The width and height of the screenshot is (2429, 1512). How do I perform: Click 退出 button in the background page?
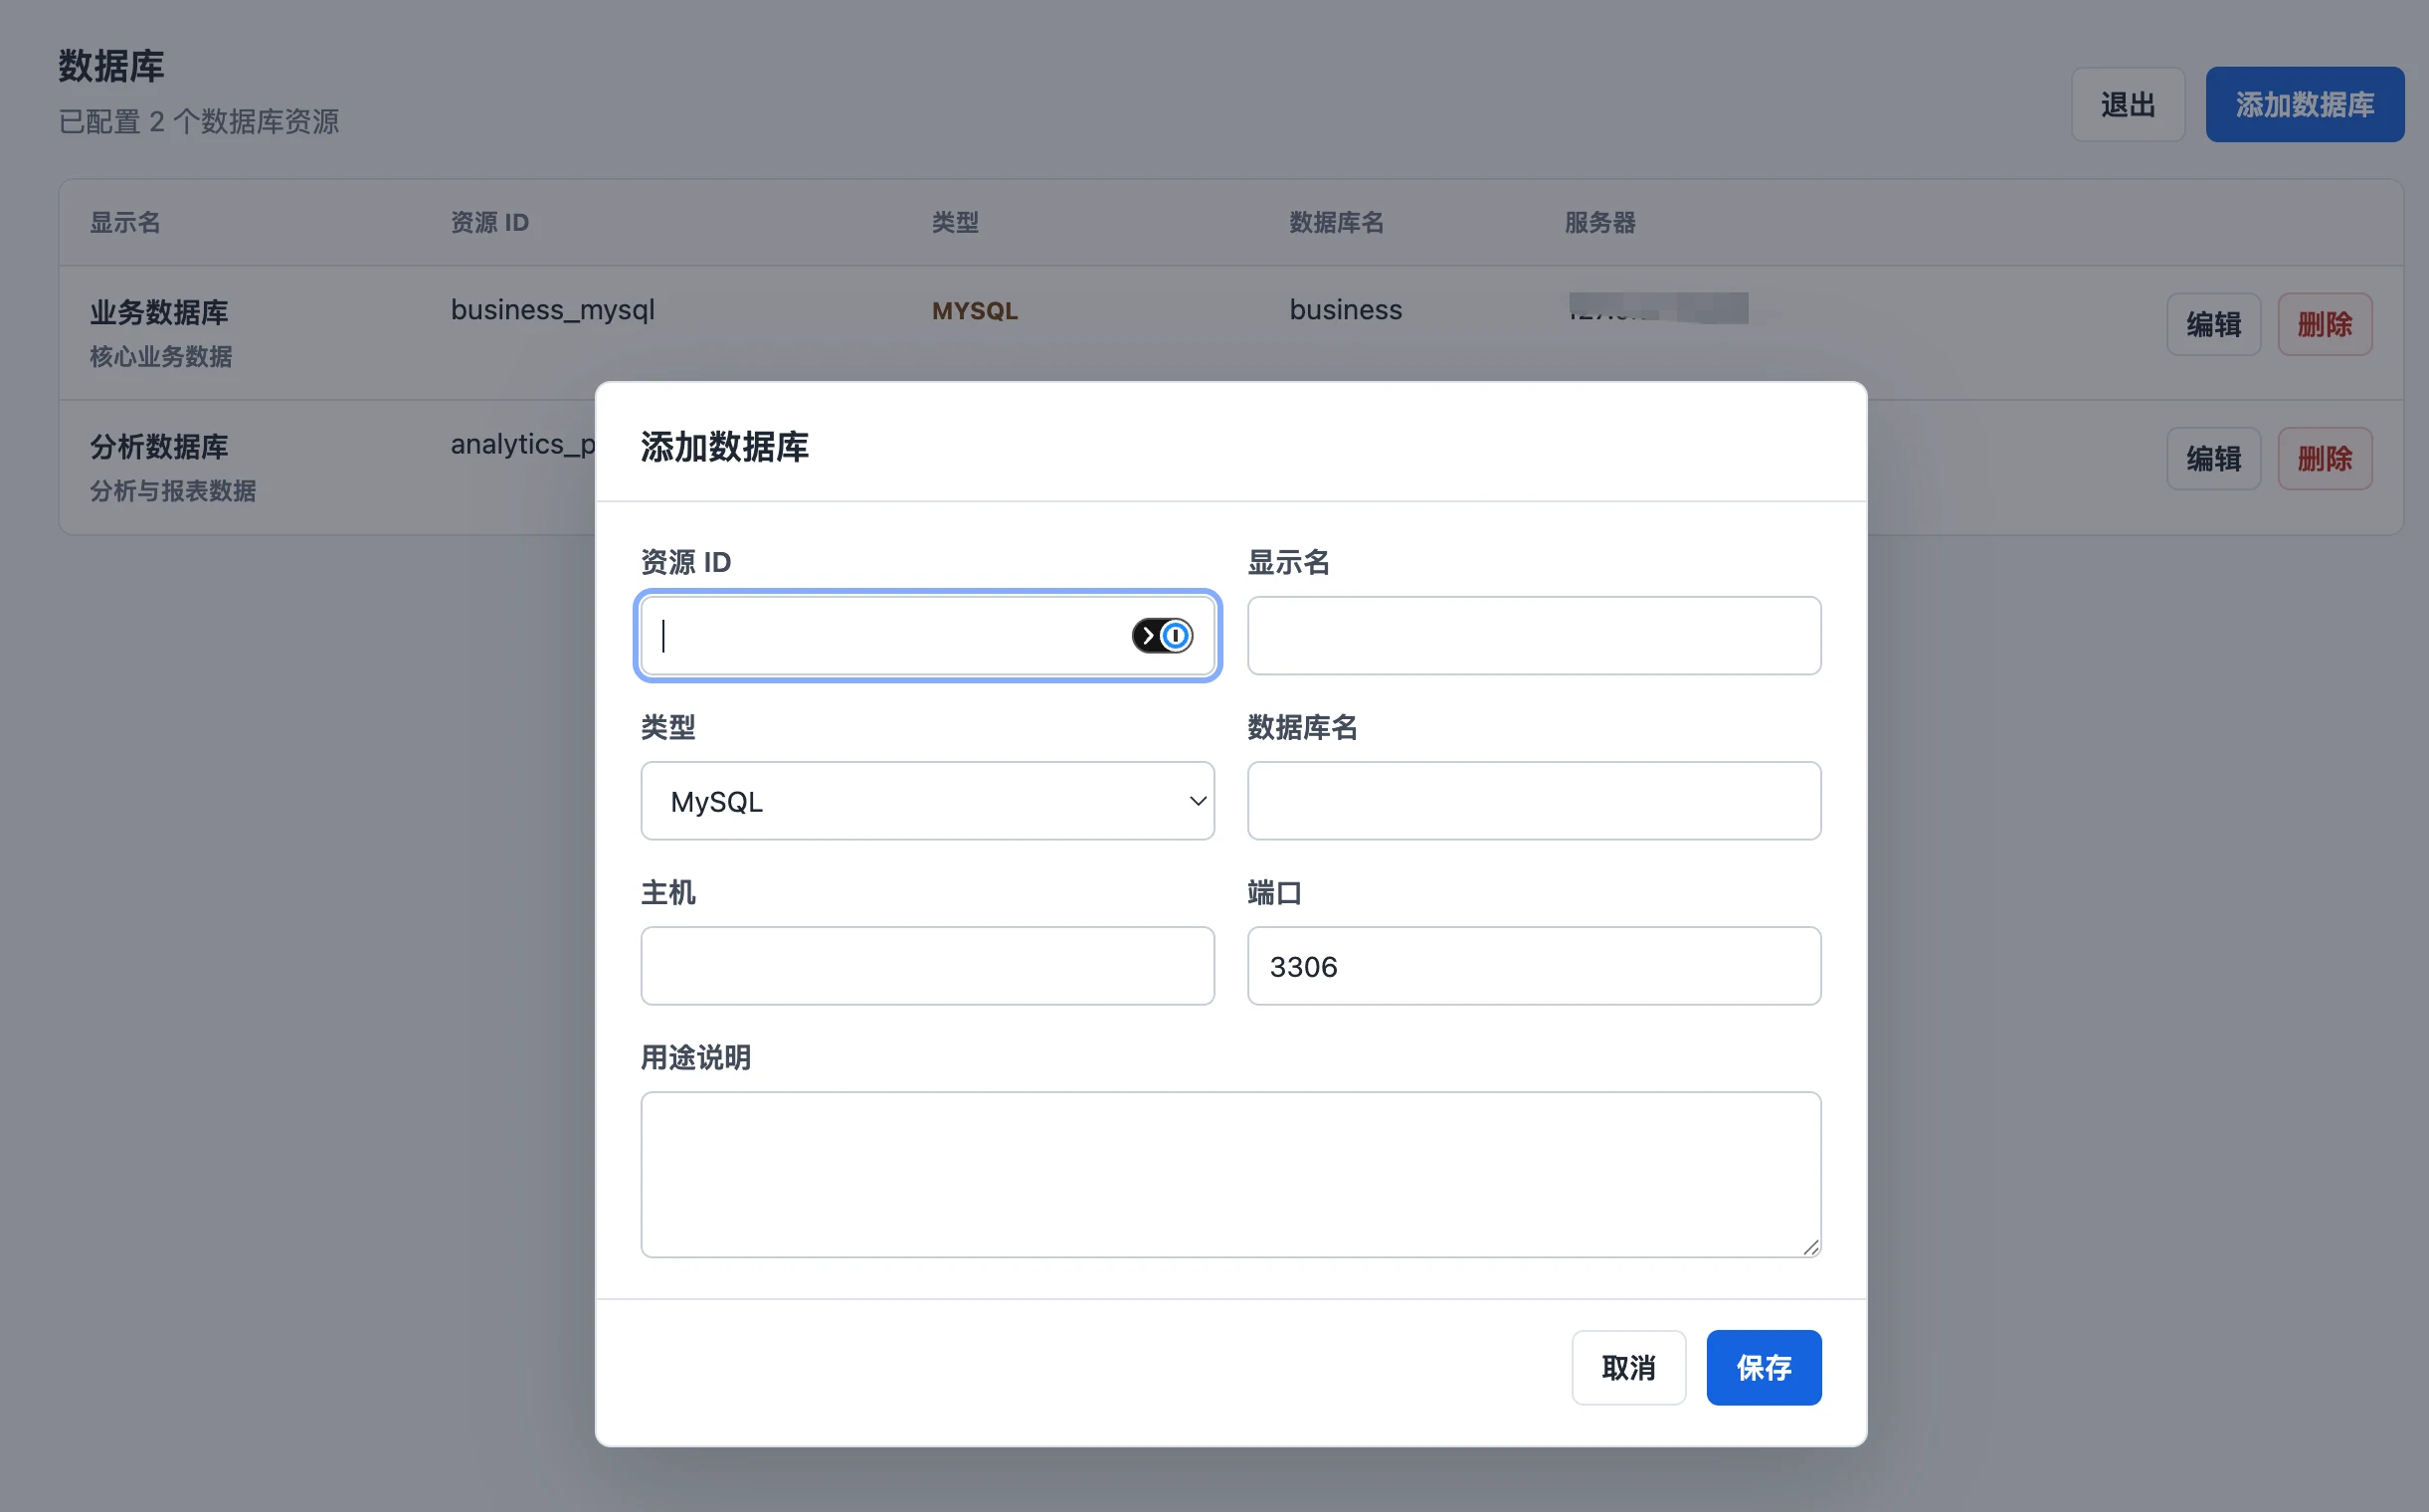(2127, 104)
